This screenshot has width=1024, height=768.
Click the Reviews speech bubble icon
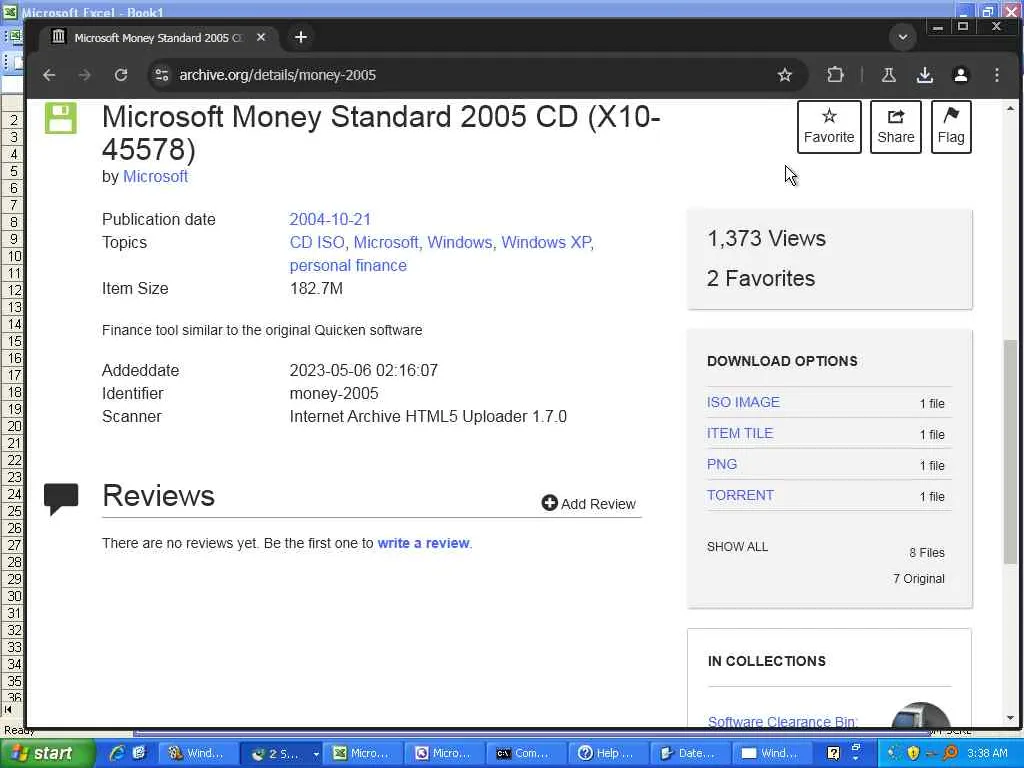pyautogui.click(x=61, y=499)
